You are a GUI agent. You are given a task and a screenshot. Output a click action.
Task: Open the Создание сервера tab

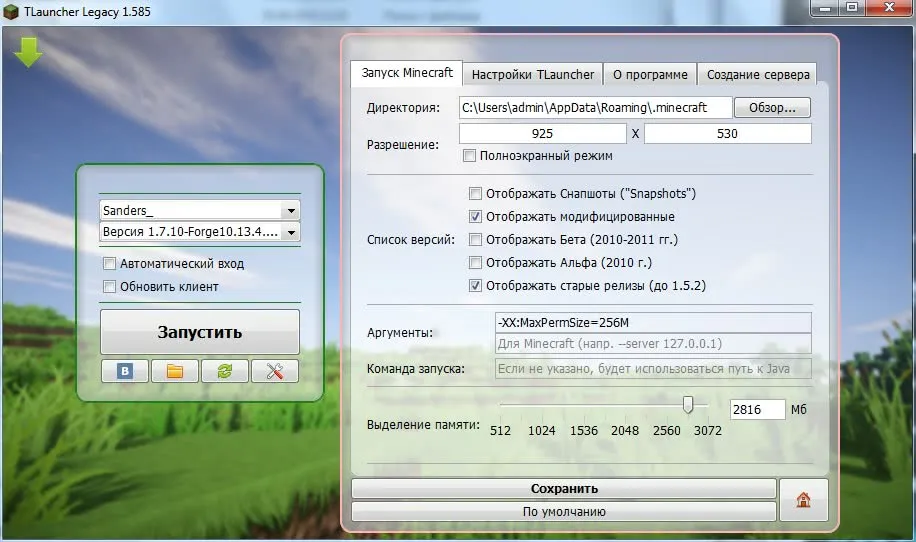(758, 74)
